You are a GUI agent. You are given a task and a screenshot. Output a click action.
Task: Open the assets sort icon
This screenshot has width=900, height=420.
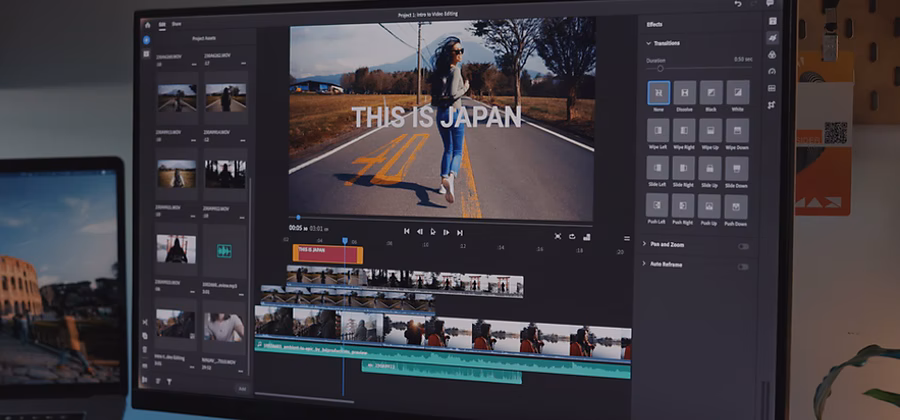click(158, 380)
